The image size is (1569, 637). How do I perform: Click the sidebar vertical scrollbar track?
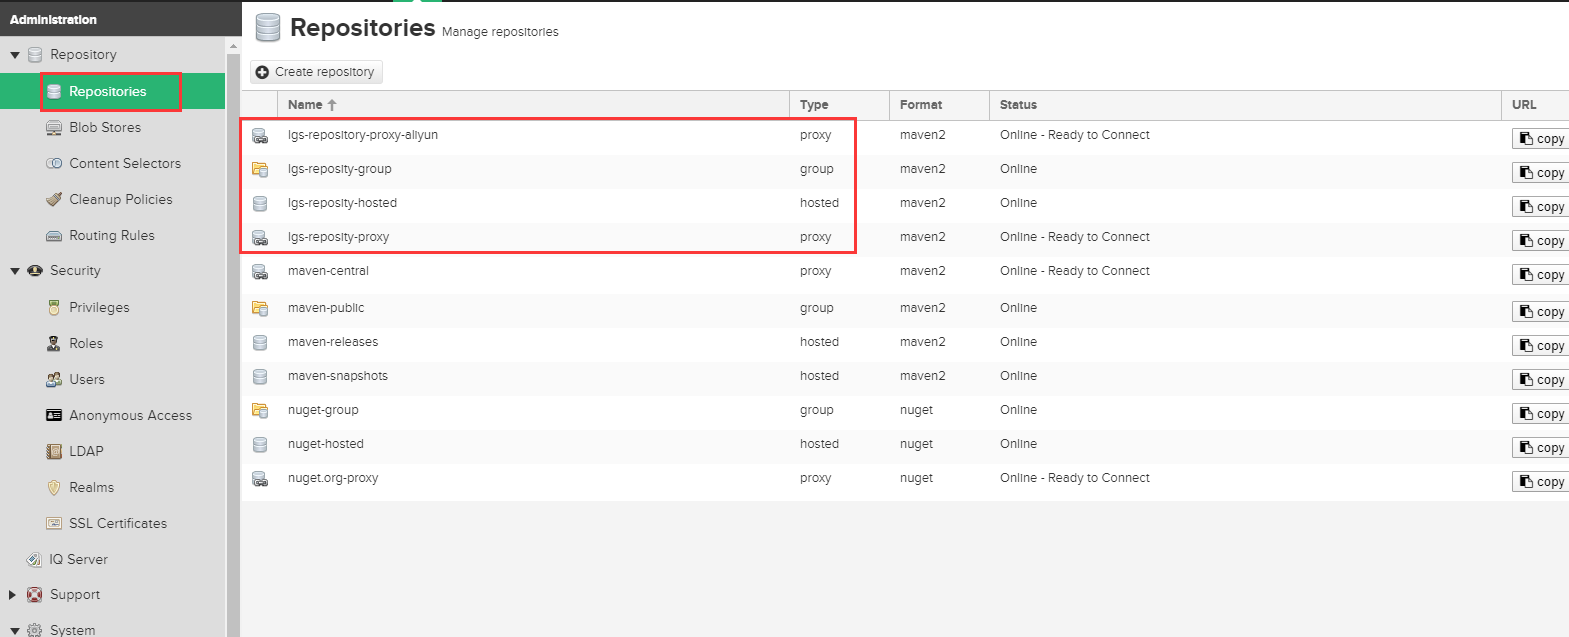coord(233,345)
